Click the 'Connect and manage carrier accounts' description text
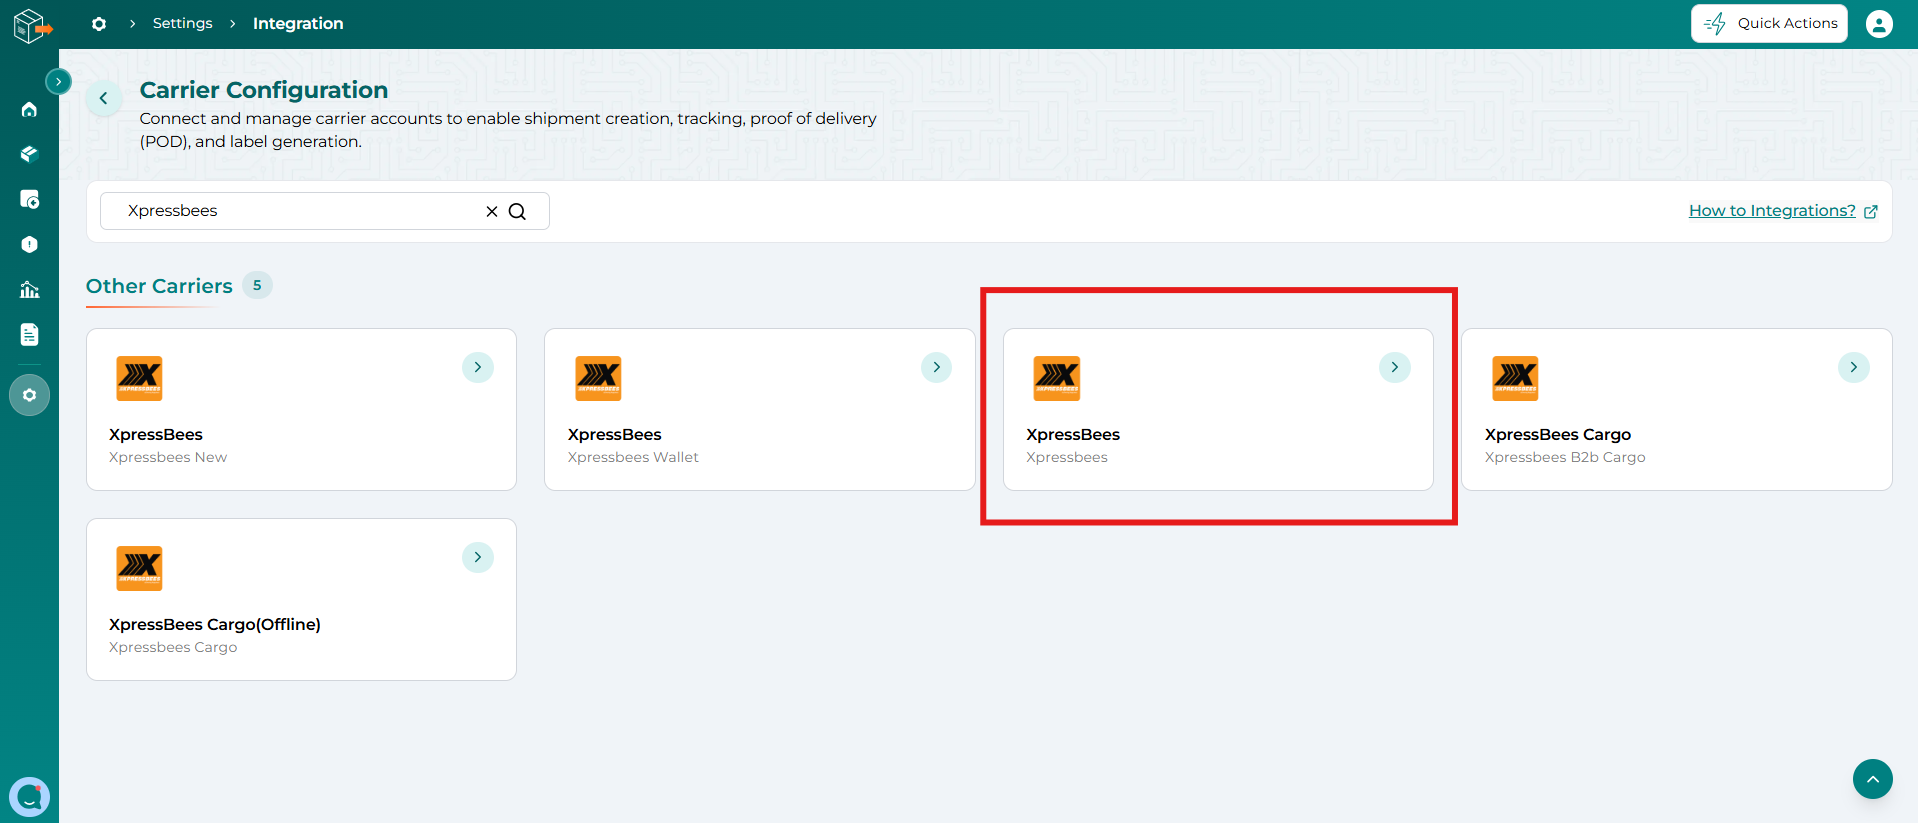The width and height of the screenshot is (1918, 823). [508, 130]
